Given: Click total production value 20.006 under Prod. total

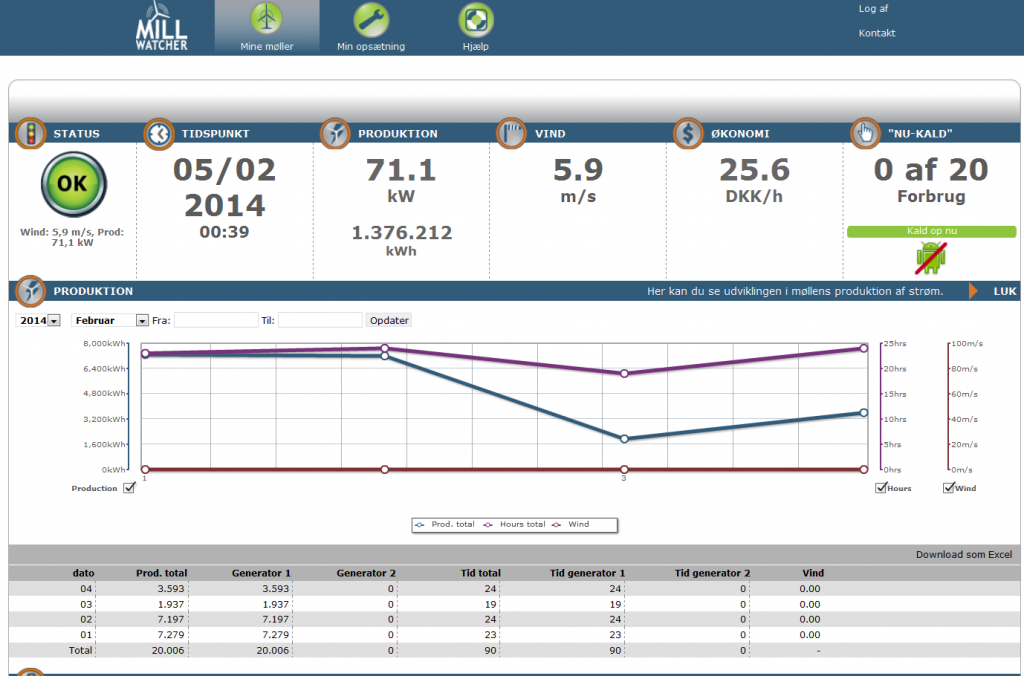Looking at the screenshot, I should [168, 651].
